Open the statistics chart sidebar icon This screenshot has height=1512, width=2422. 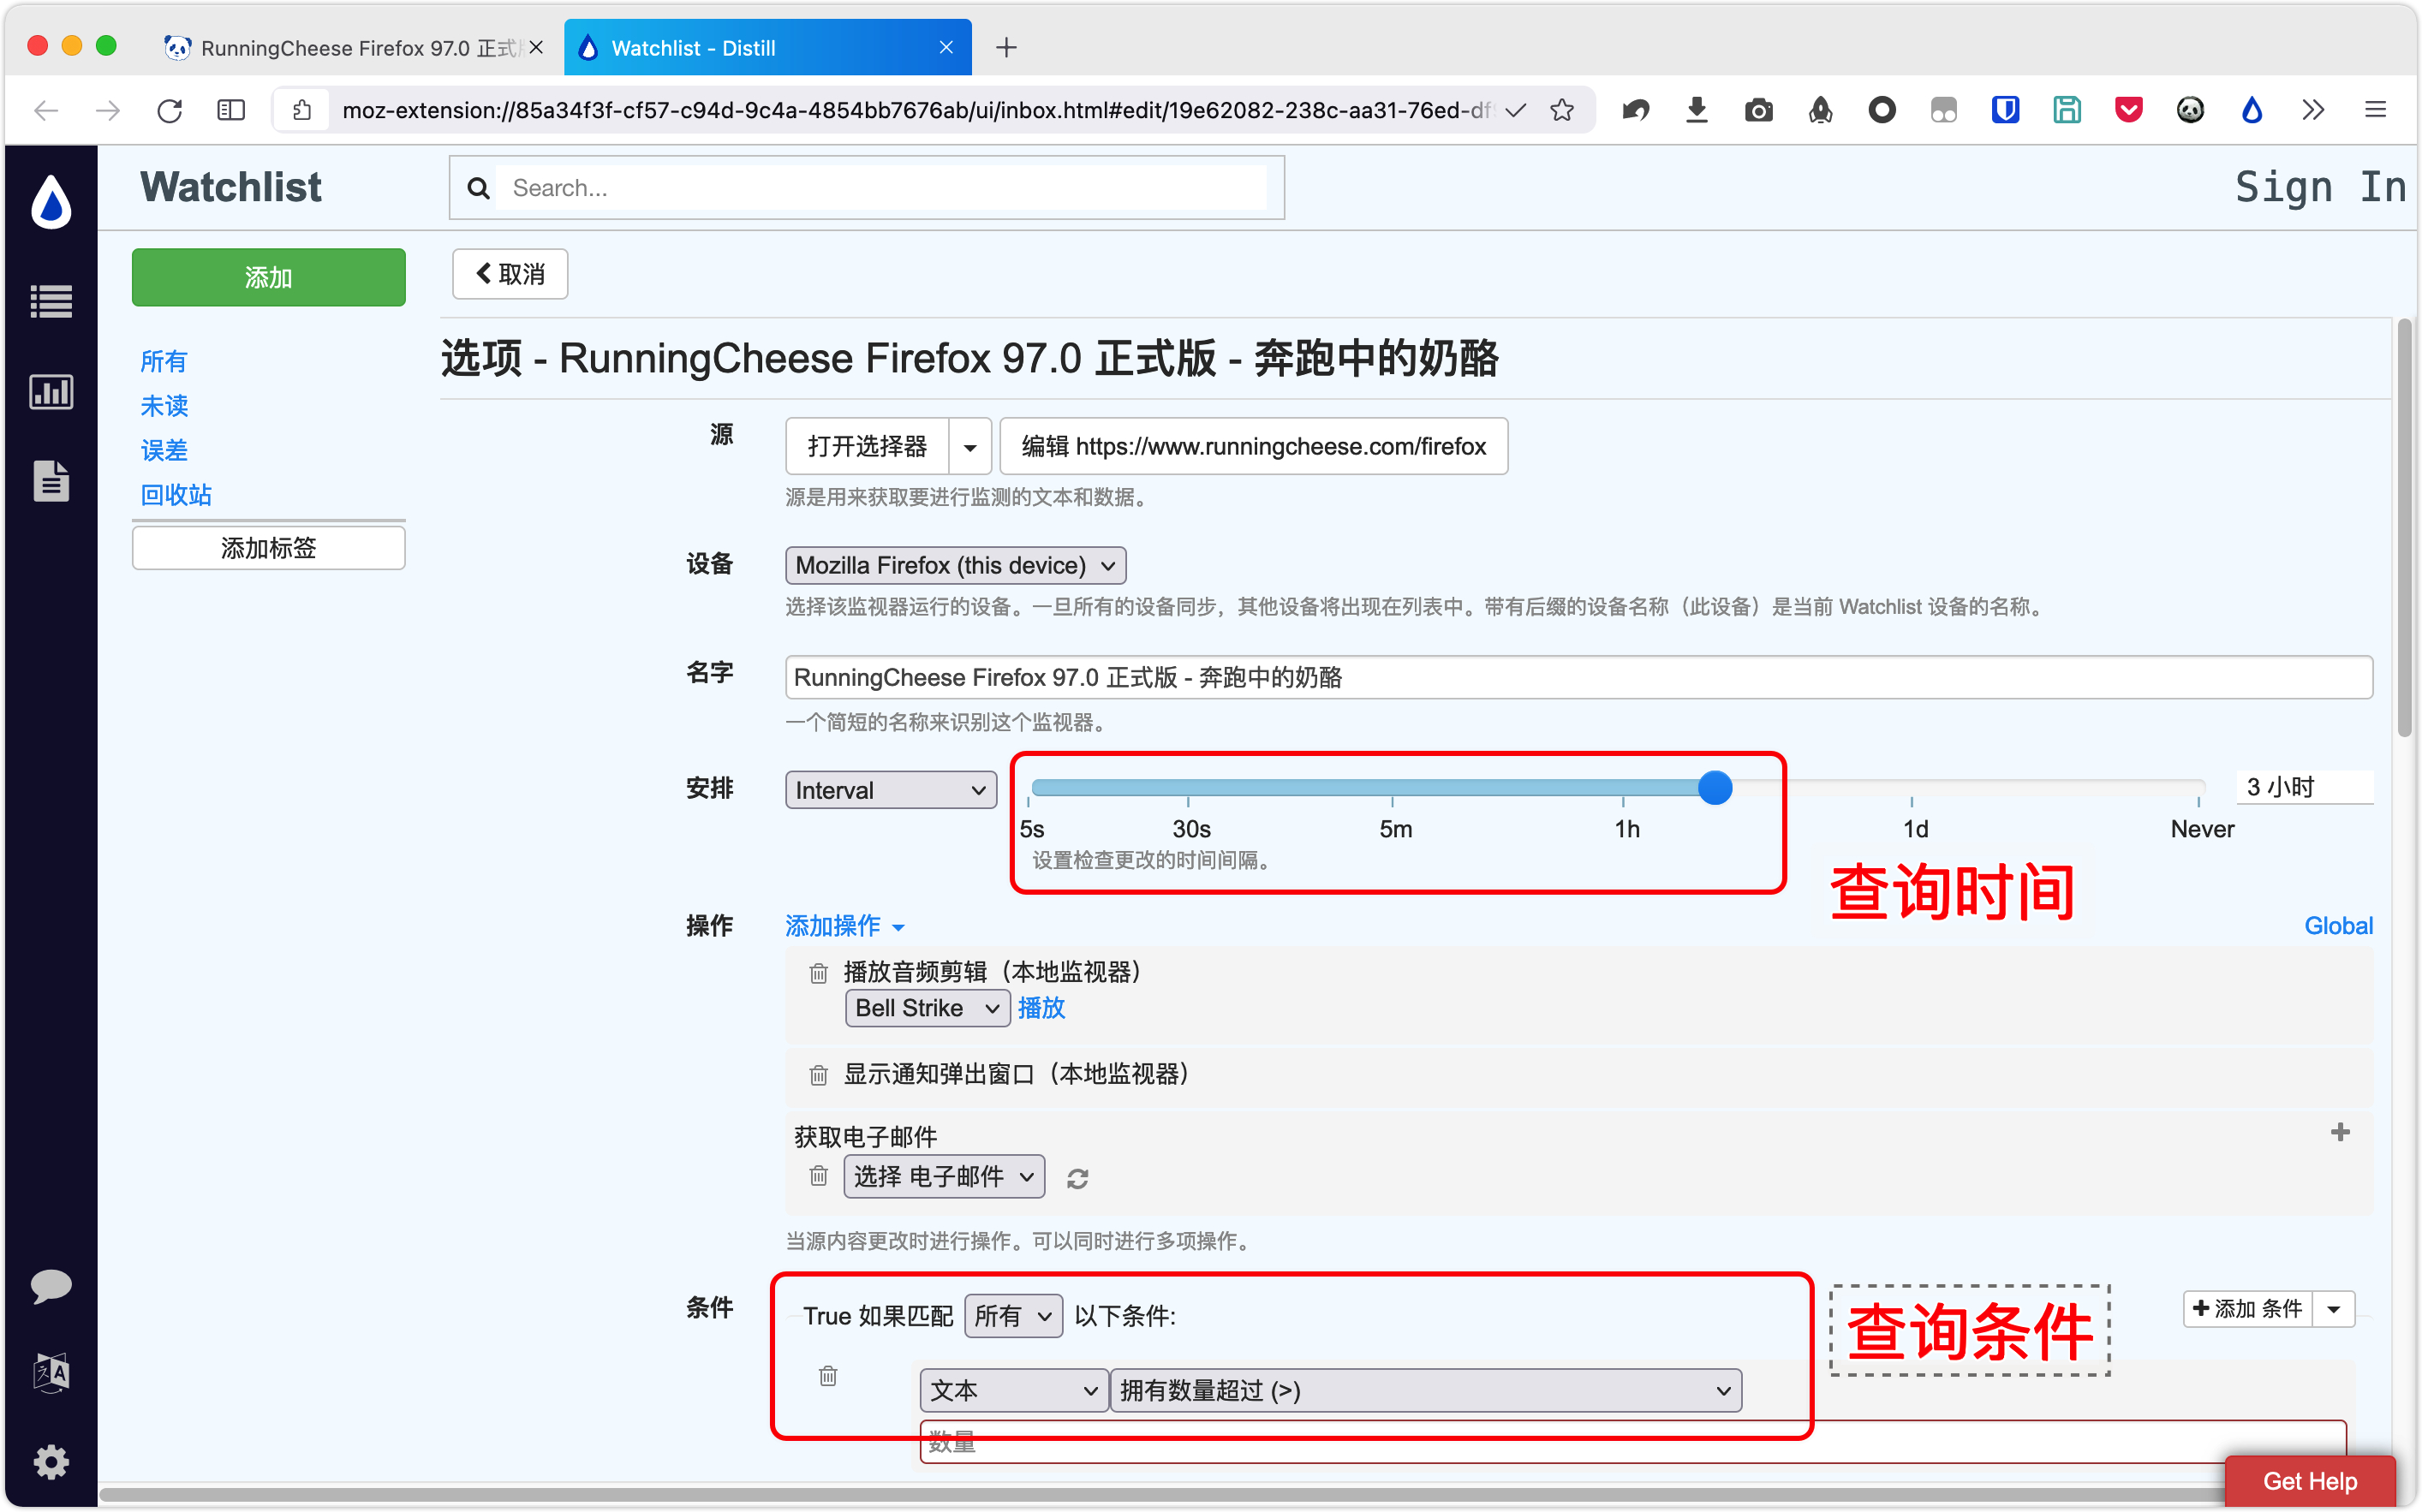pyautogui.click(x=51, y=392)
